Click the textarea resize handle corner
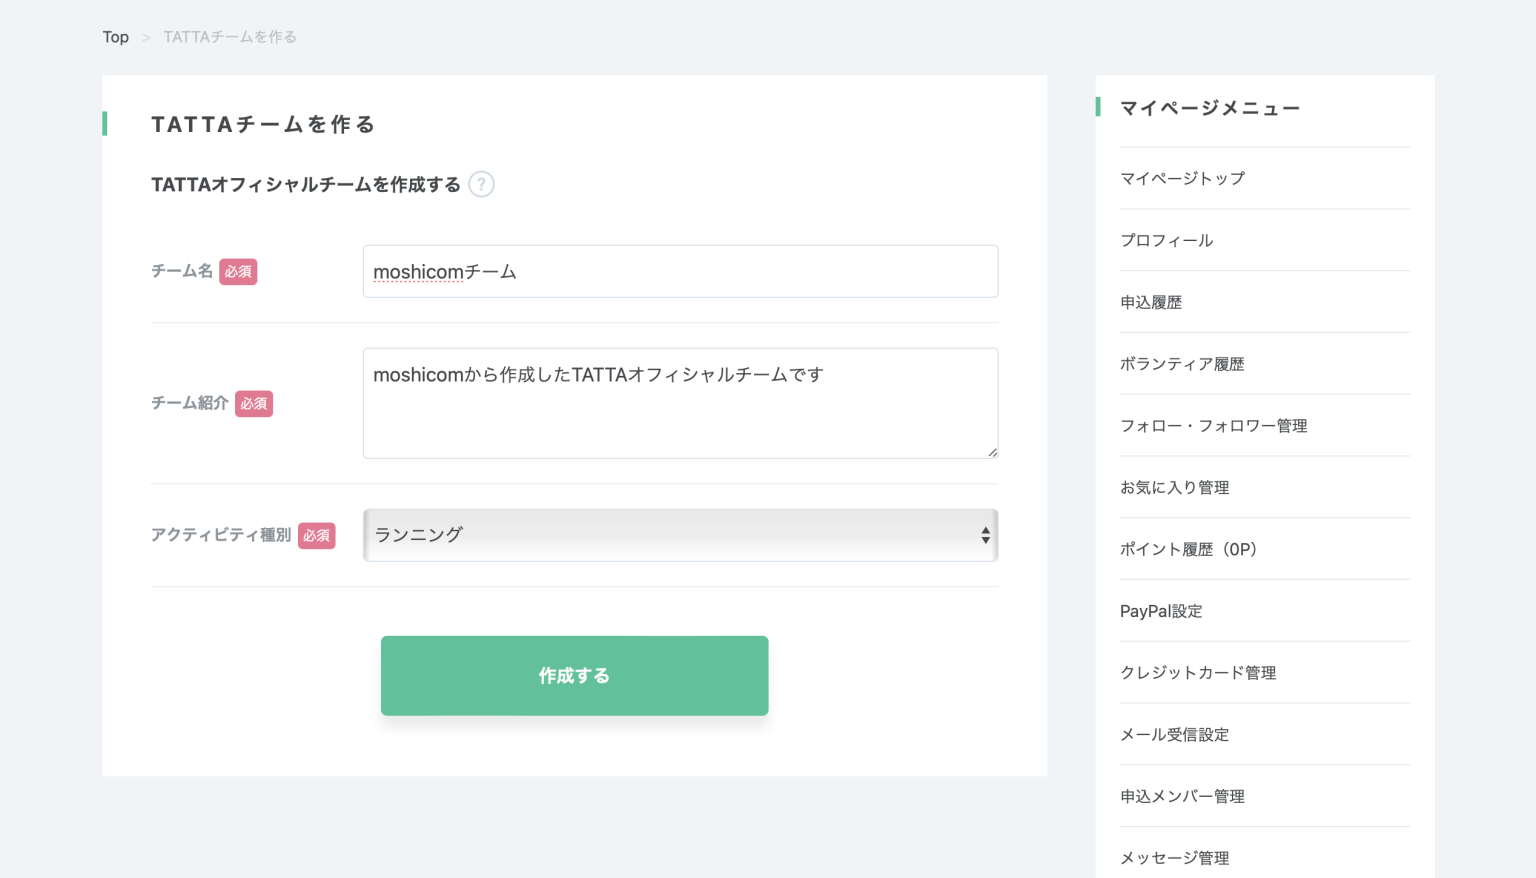 click(992, 452)
